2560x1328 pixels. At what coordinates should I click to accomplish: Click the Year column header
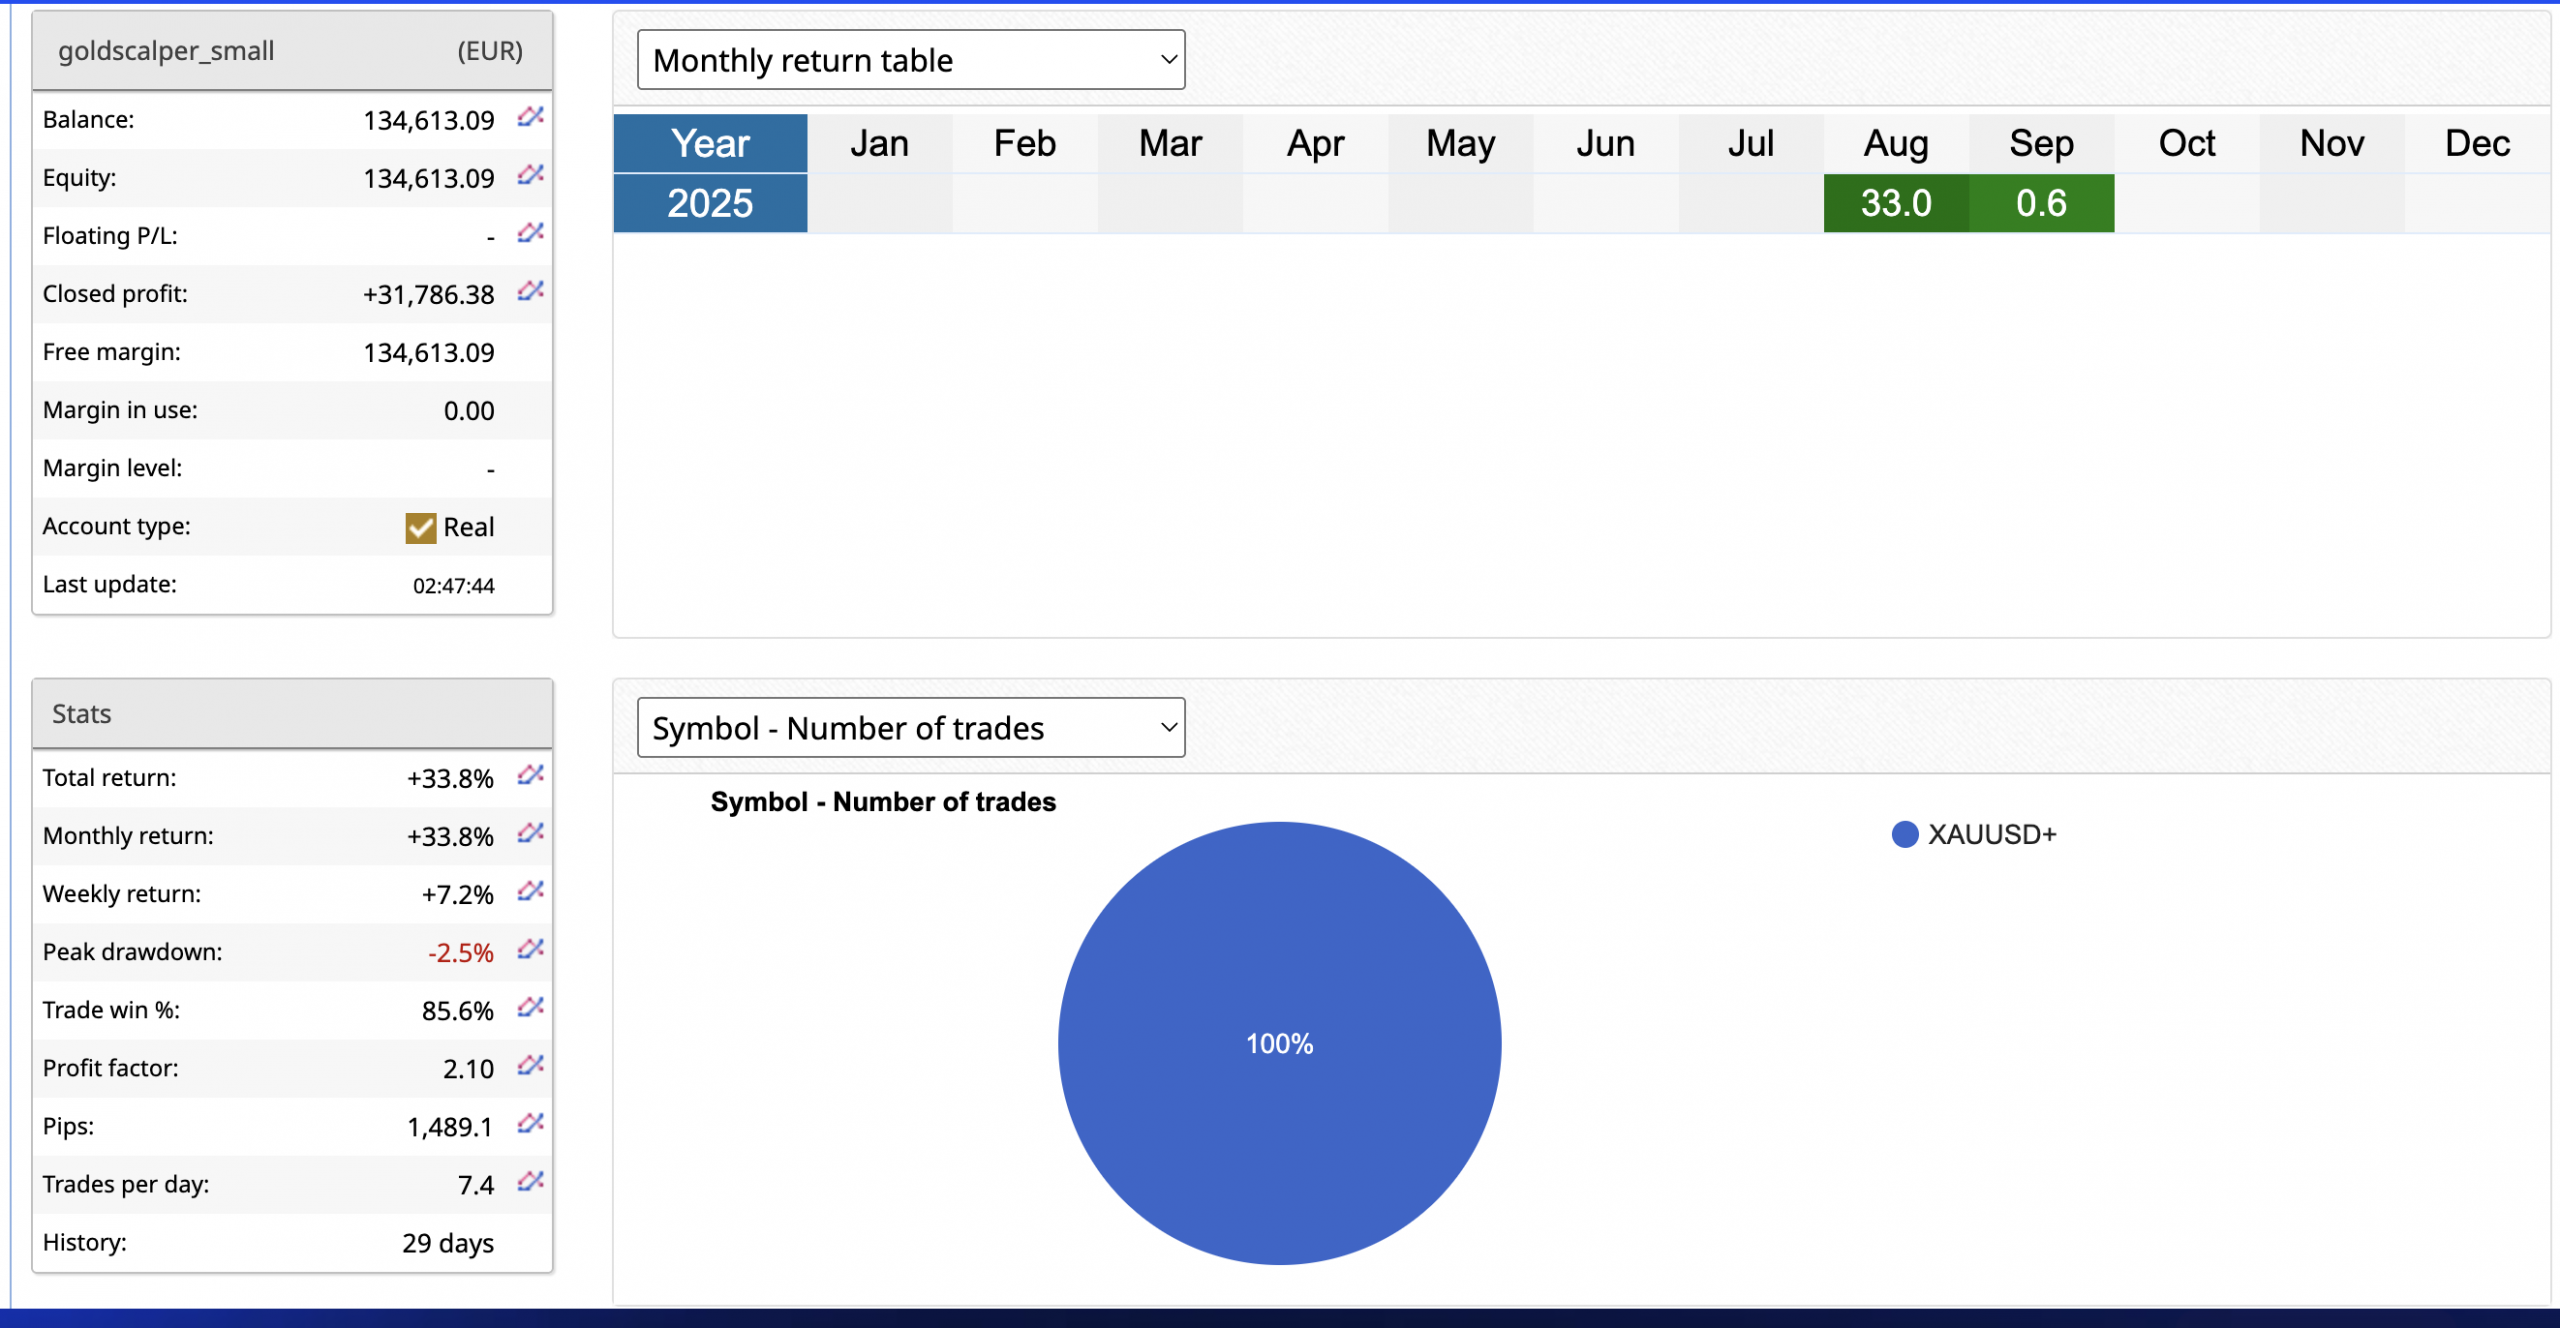tap(710, 144)
